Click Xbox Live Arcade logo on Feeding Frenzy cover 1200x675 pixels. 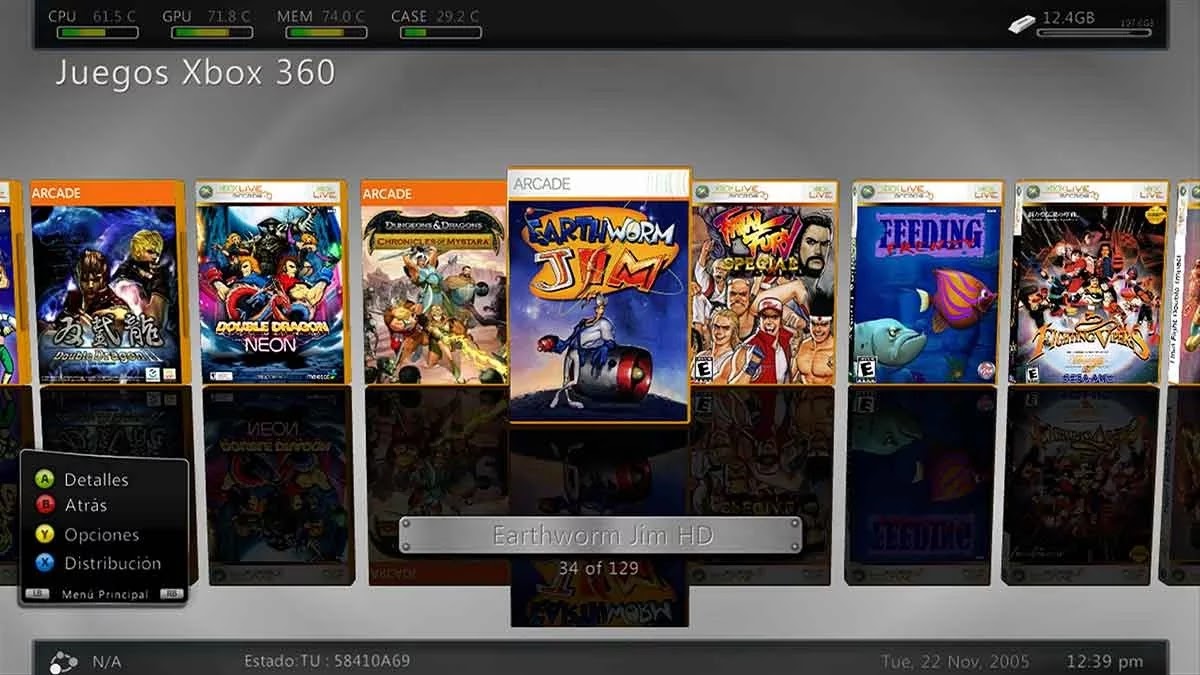tap(894, 192)
